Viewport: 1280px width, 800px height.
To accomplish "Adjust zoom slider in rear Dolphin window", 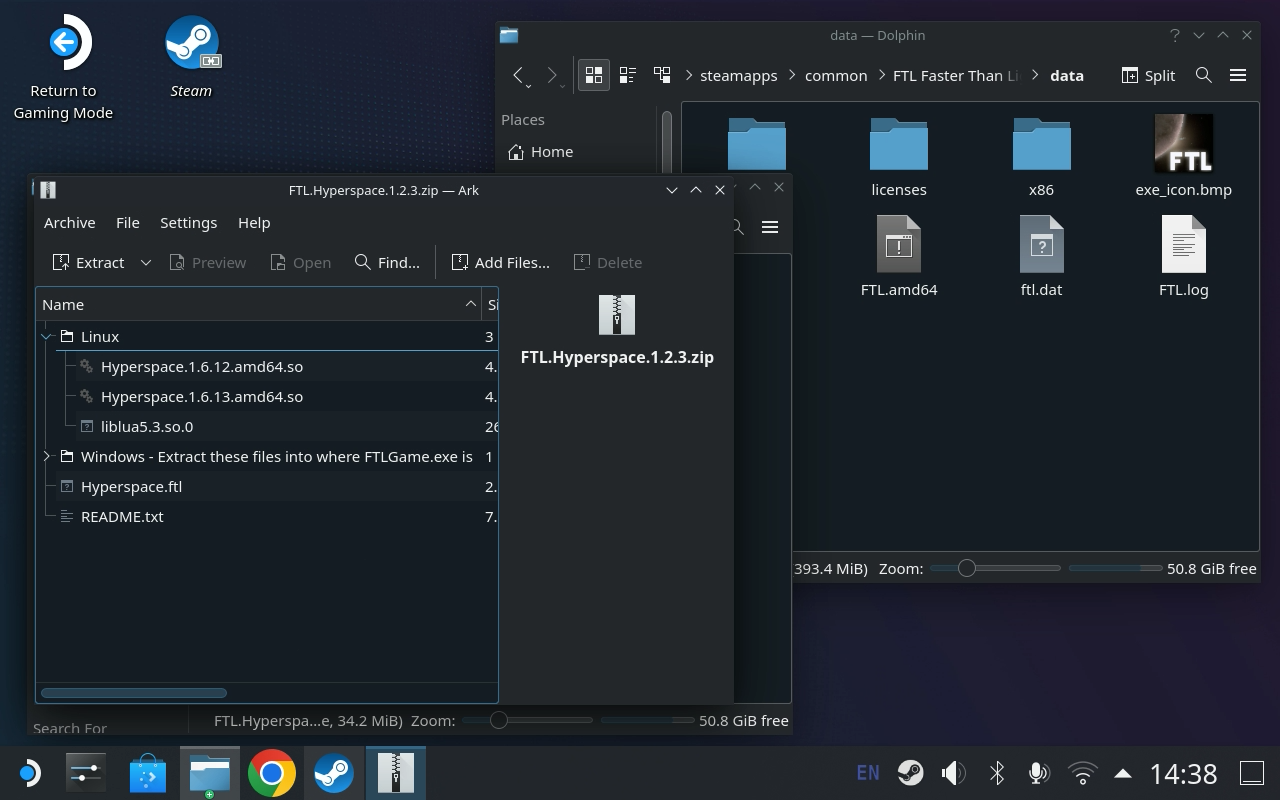I will tap(527, 720).
